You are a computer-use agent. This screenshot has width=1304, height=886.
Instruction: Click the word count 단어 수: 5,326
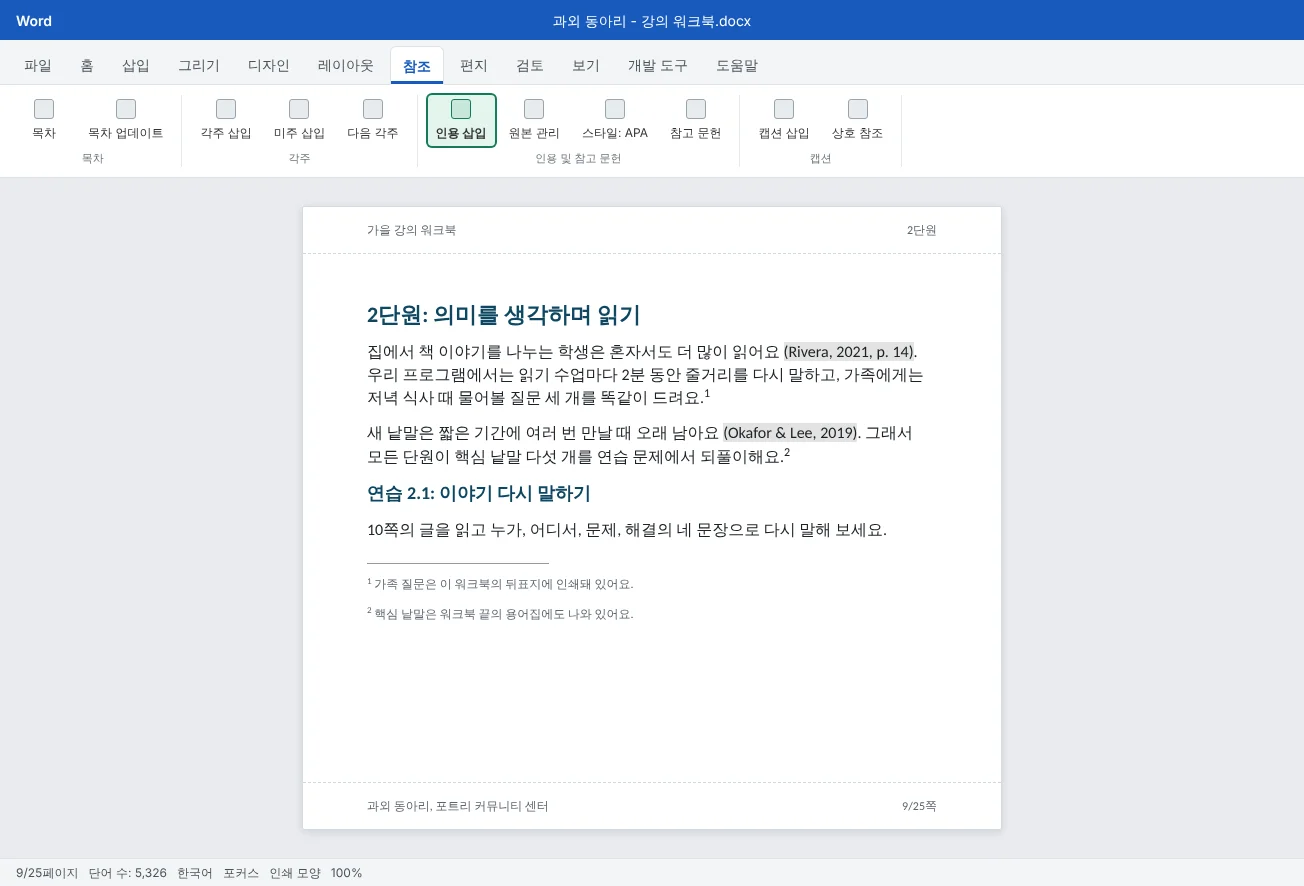pos(127,873)
